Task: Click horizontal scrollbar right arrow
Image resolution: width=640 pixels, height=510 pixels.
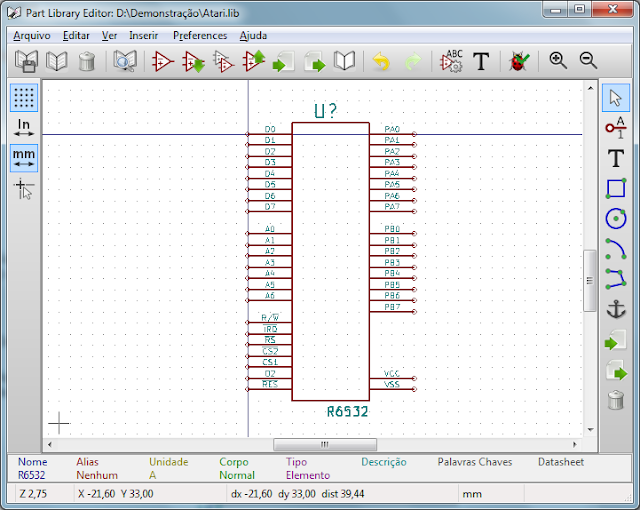Action: point(575,444)
